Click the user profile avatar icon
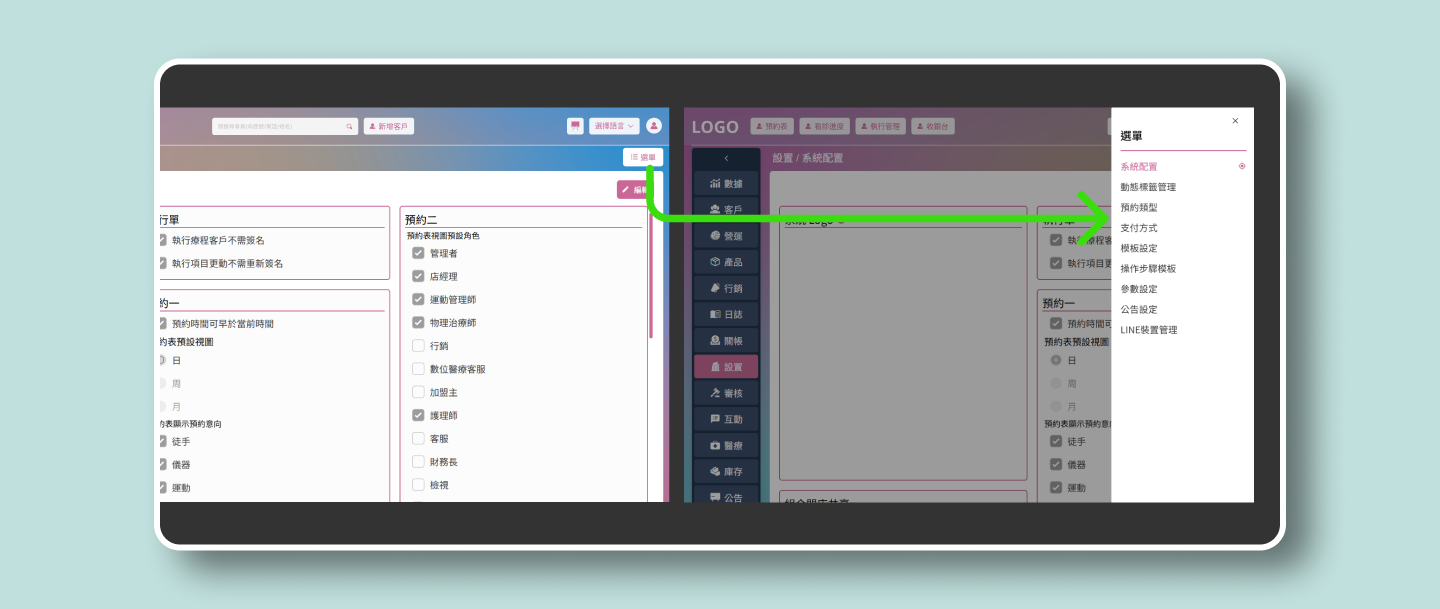Screen dimensions: 1440x609 (654, 126)
